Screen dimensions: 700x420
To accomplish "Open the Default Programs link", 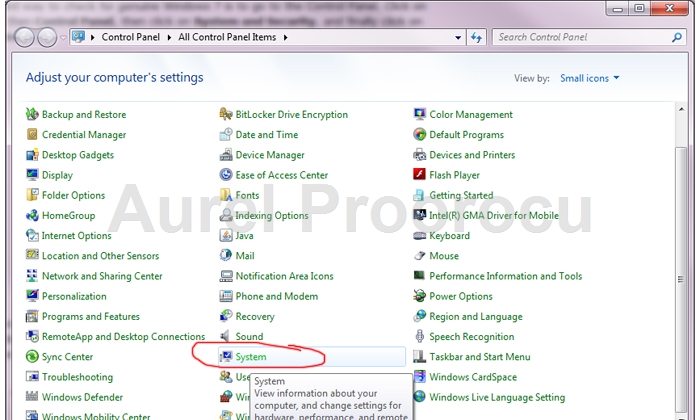I will coord(467,135).
